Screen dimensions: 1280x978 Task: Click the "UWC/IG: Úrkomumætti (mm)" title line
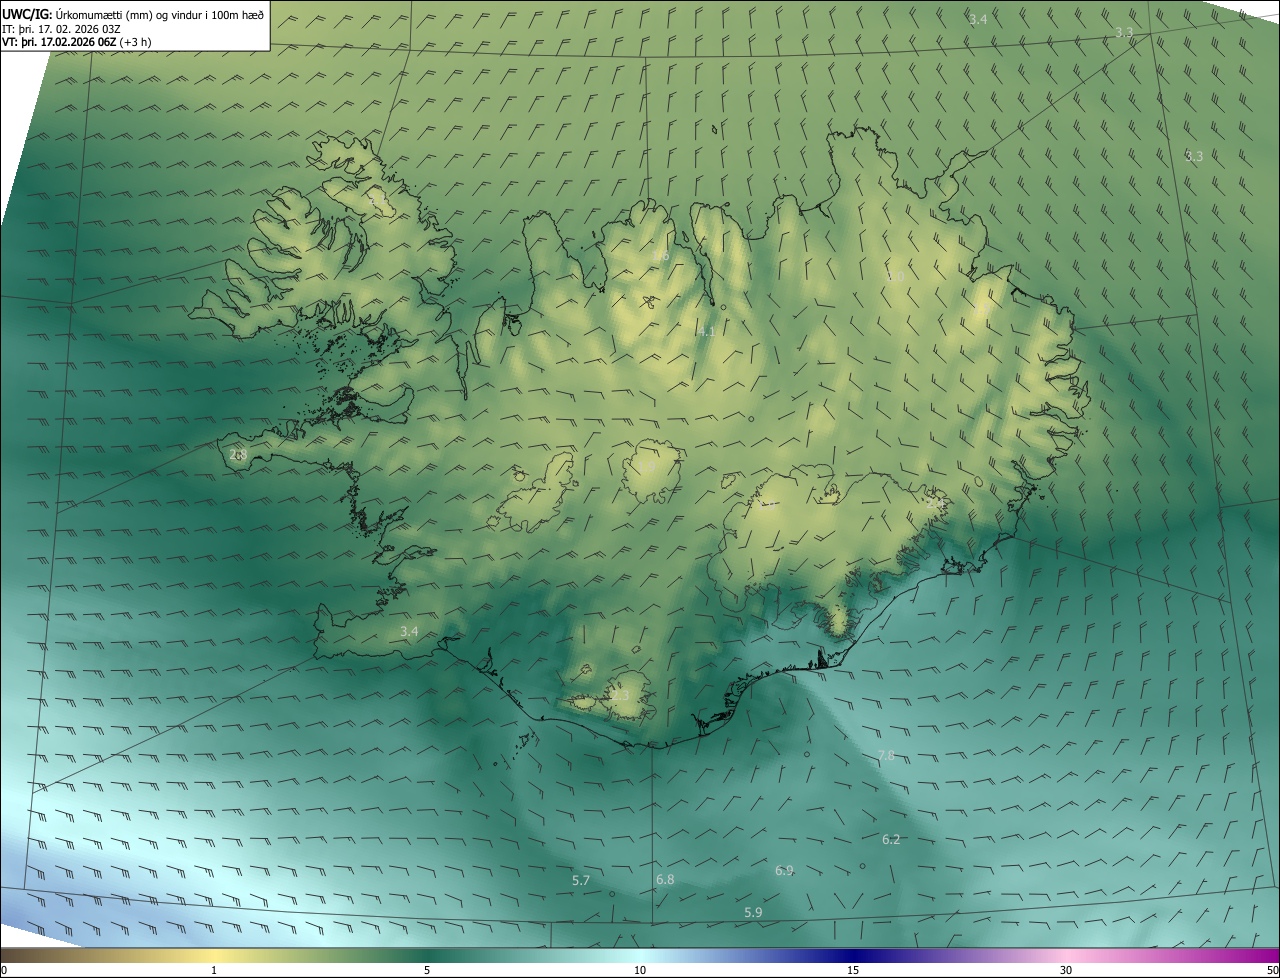[x=134, y=13]
